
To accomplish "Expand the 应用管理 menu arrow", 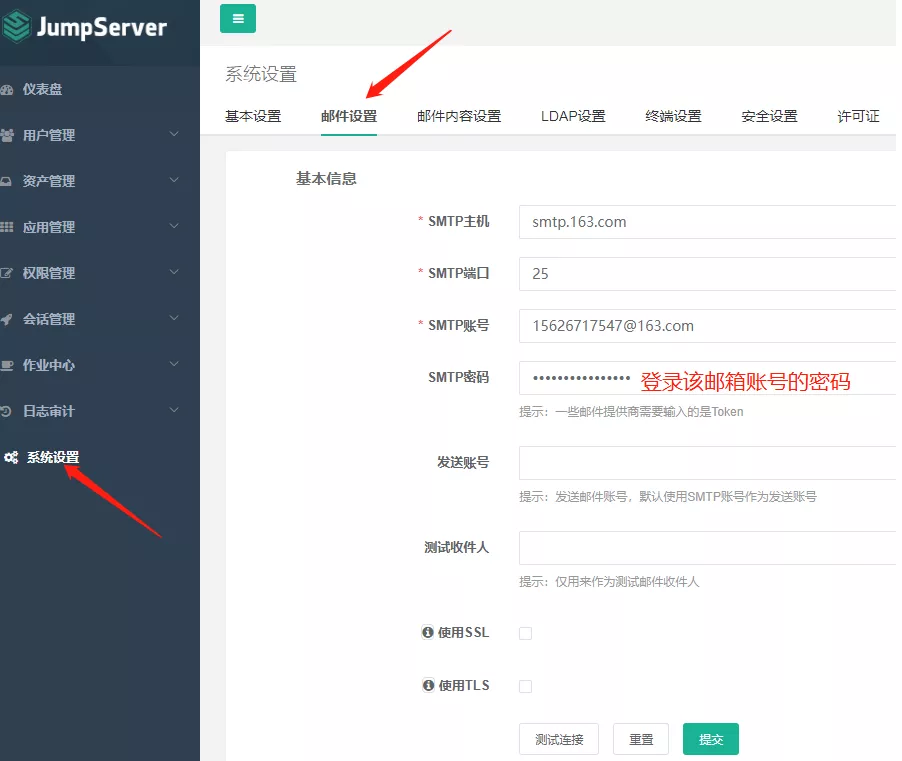I will pos(174,227).
